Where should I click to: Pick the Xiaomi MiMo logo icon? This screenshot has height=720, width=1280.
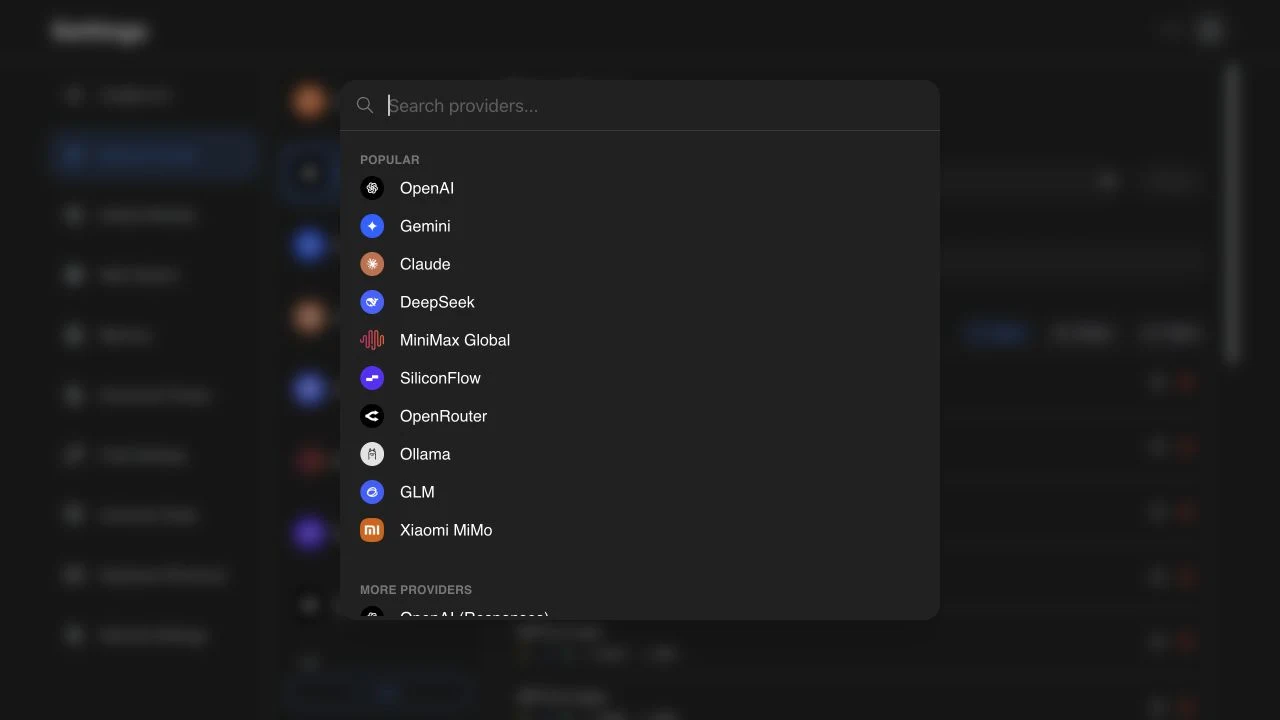tap(372, 530)
